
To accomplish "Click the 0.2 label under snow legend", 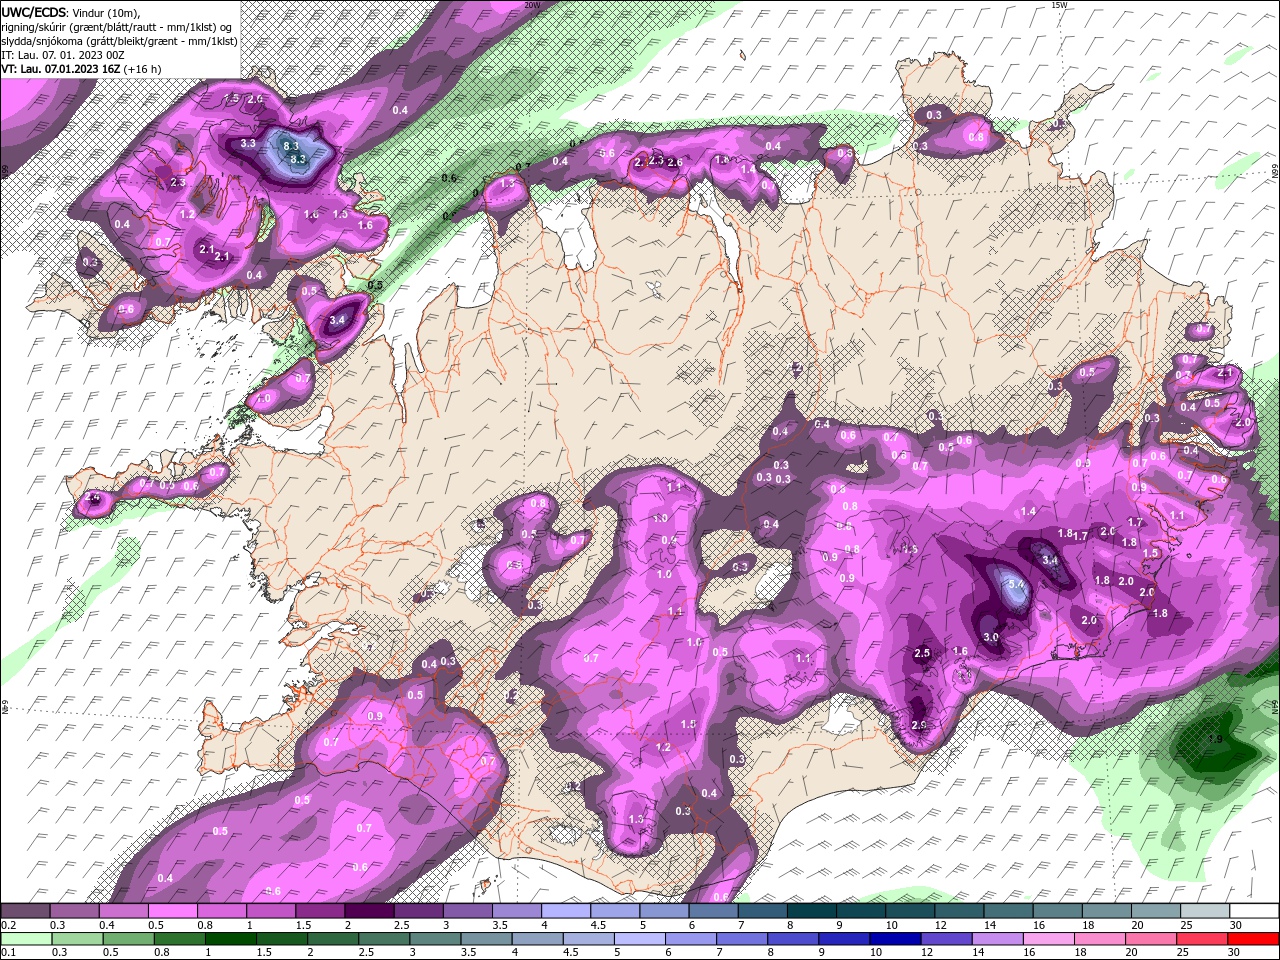I will tap(8, 925).
